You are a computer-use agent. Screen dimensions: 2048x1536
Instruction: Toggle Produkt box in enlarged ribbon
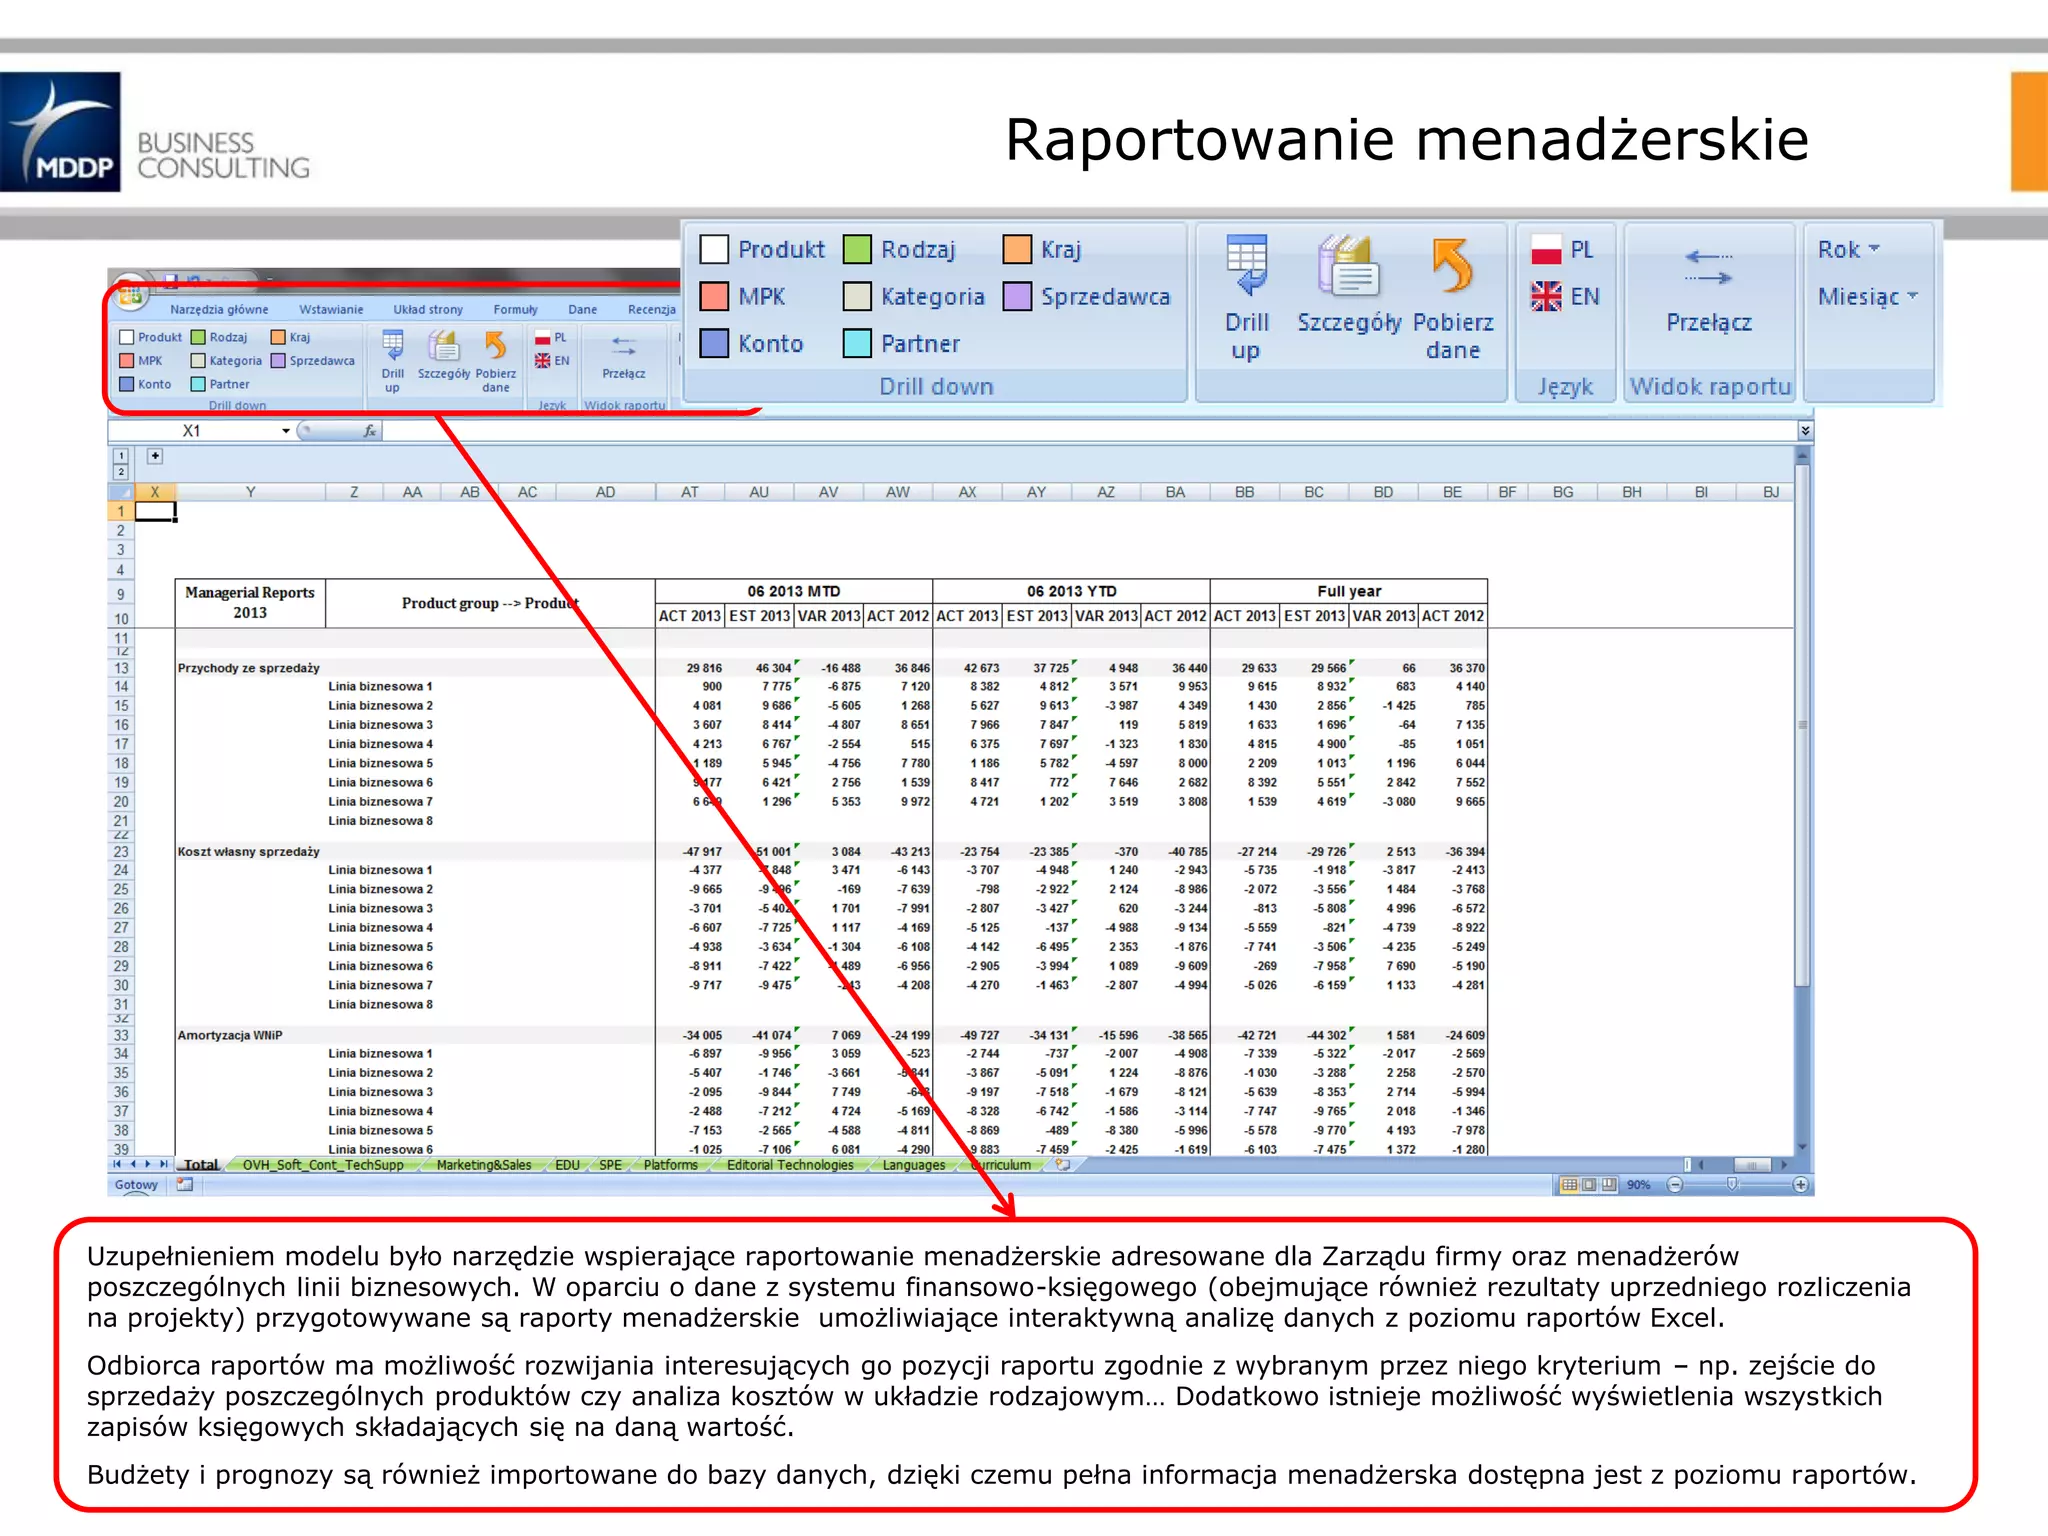(x=714, y=249)
